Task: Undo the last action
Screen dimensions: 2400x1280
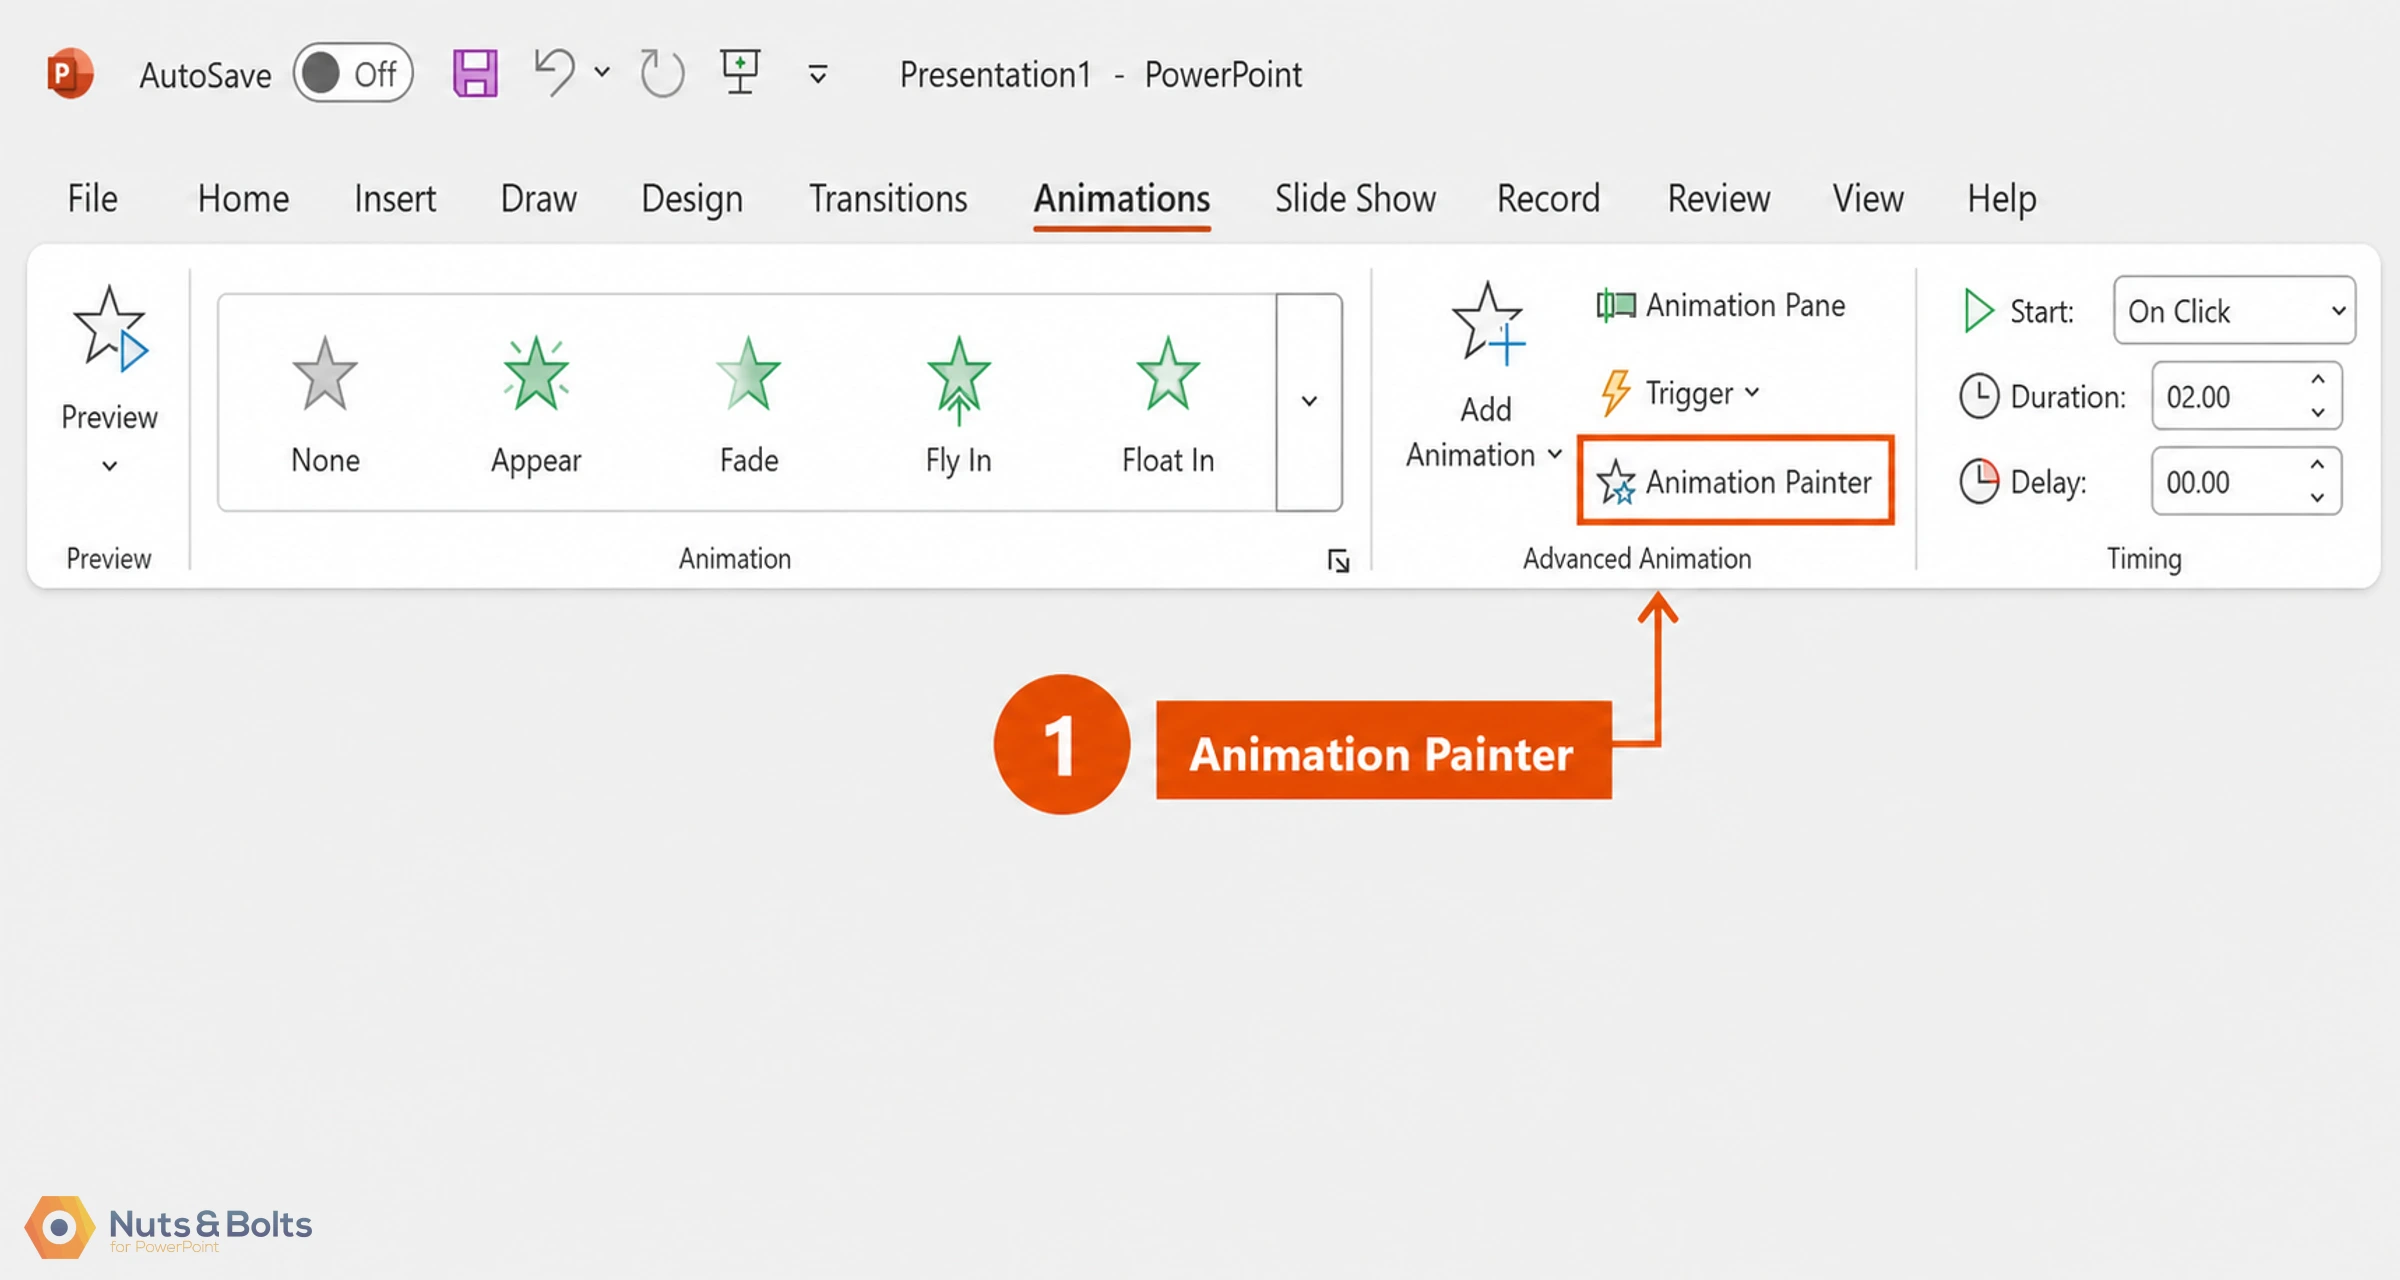Action: click(555, 72)
